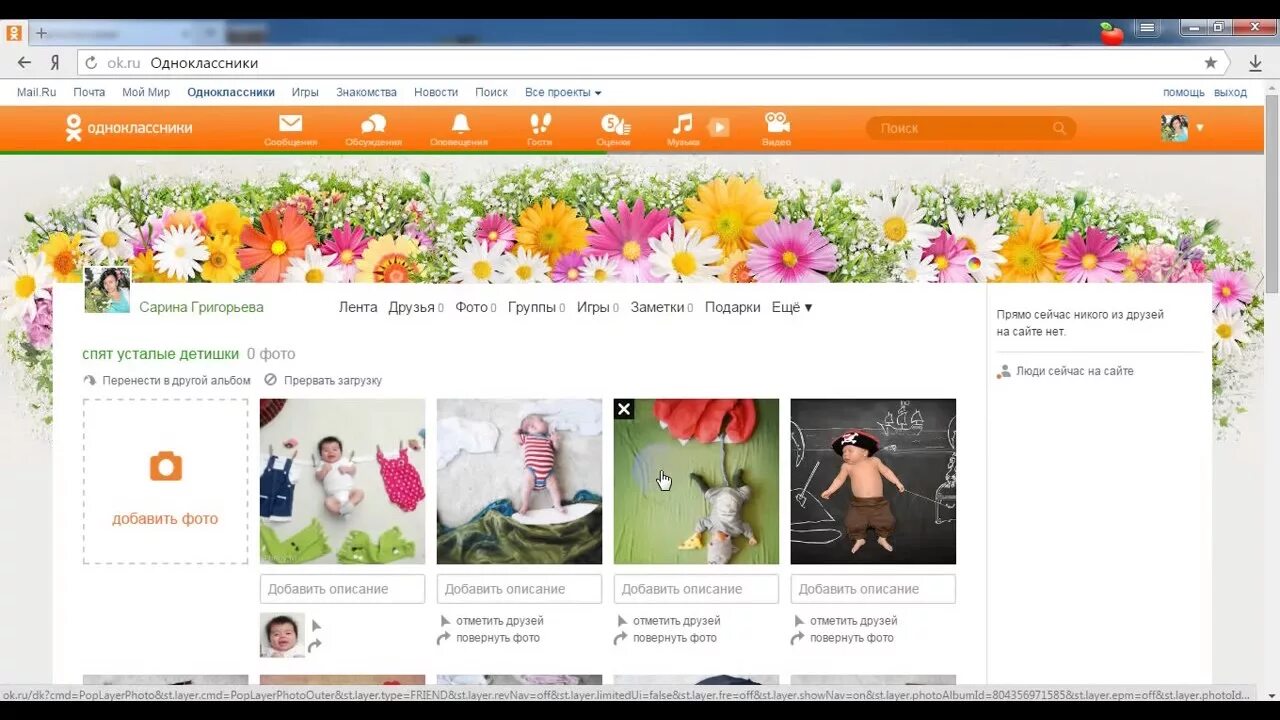Open the browser downloads arrow icon
Image resolution: width=1280 pixels, height=720 pixels.
pos(1256,63)
